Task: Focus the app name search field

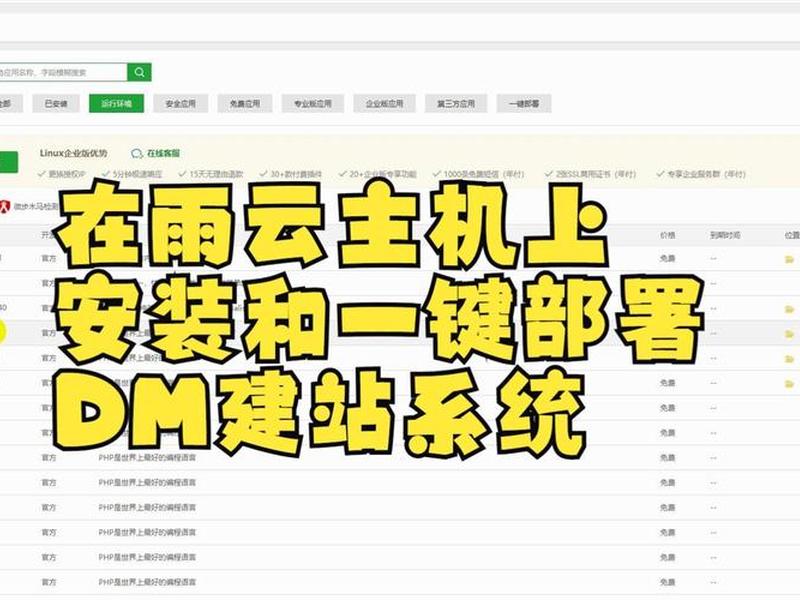Action: click(63, 72)
